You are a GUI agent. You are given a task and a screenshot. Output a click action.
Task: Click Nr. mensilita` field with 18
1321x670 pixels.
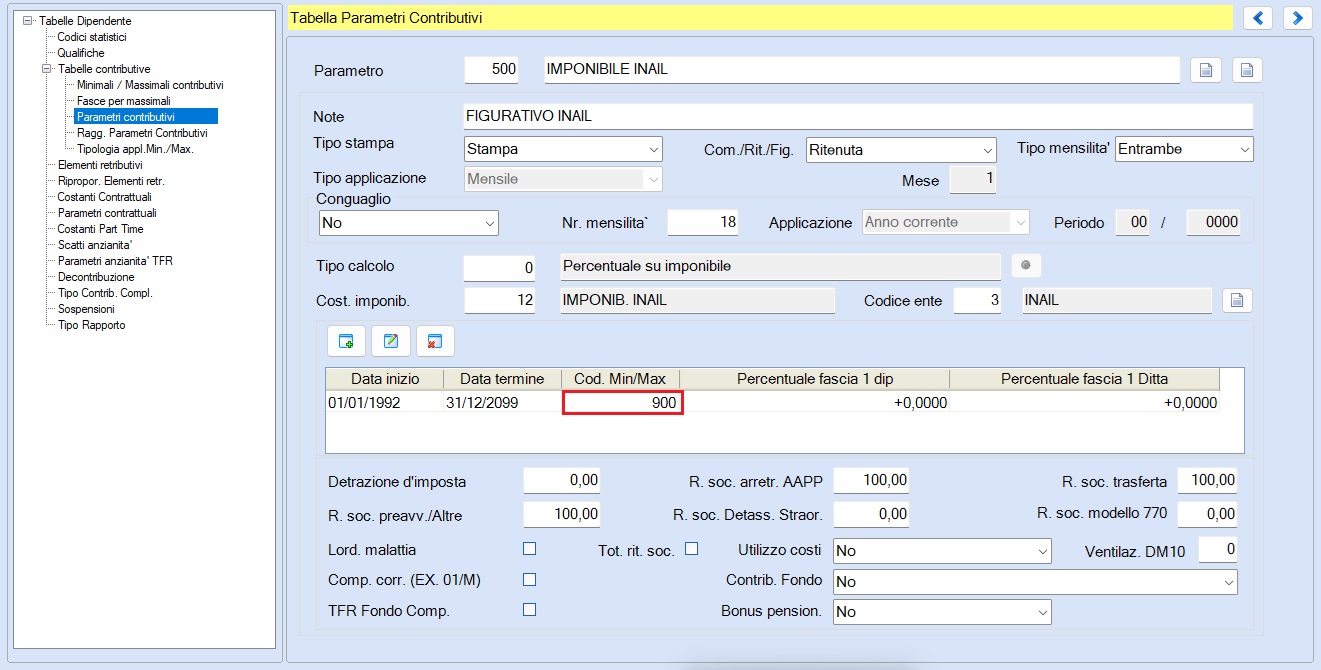tap(703, 223)
